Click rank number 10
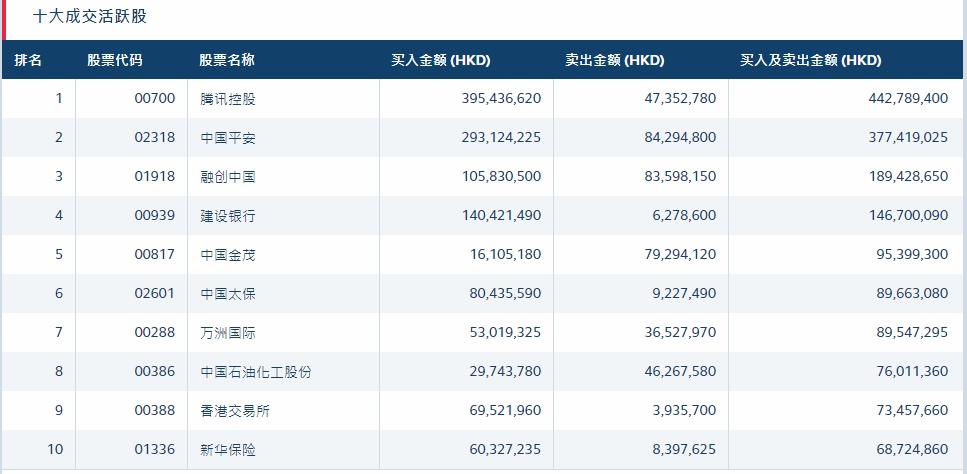This screenshot has height=474, width=967. tap(56, 449)
